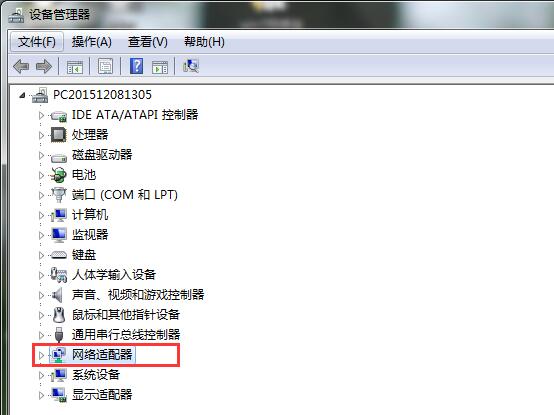
Task: Click the Back arrow toolbar icon
Action: click(21, 66)
